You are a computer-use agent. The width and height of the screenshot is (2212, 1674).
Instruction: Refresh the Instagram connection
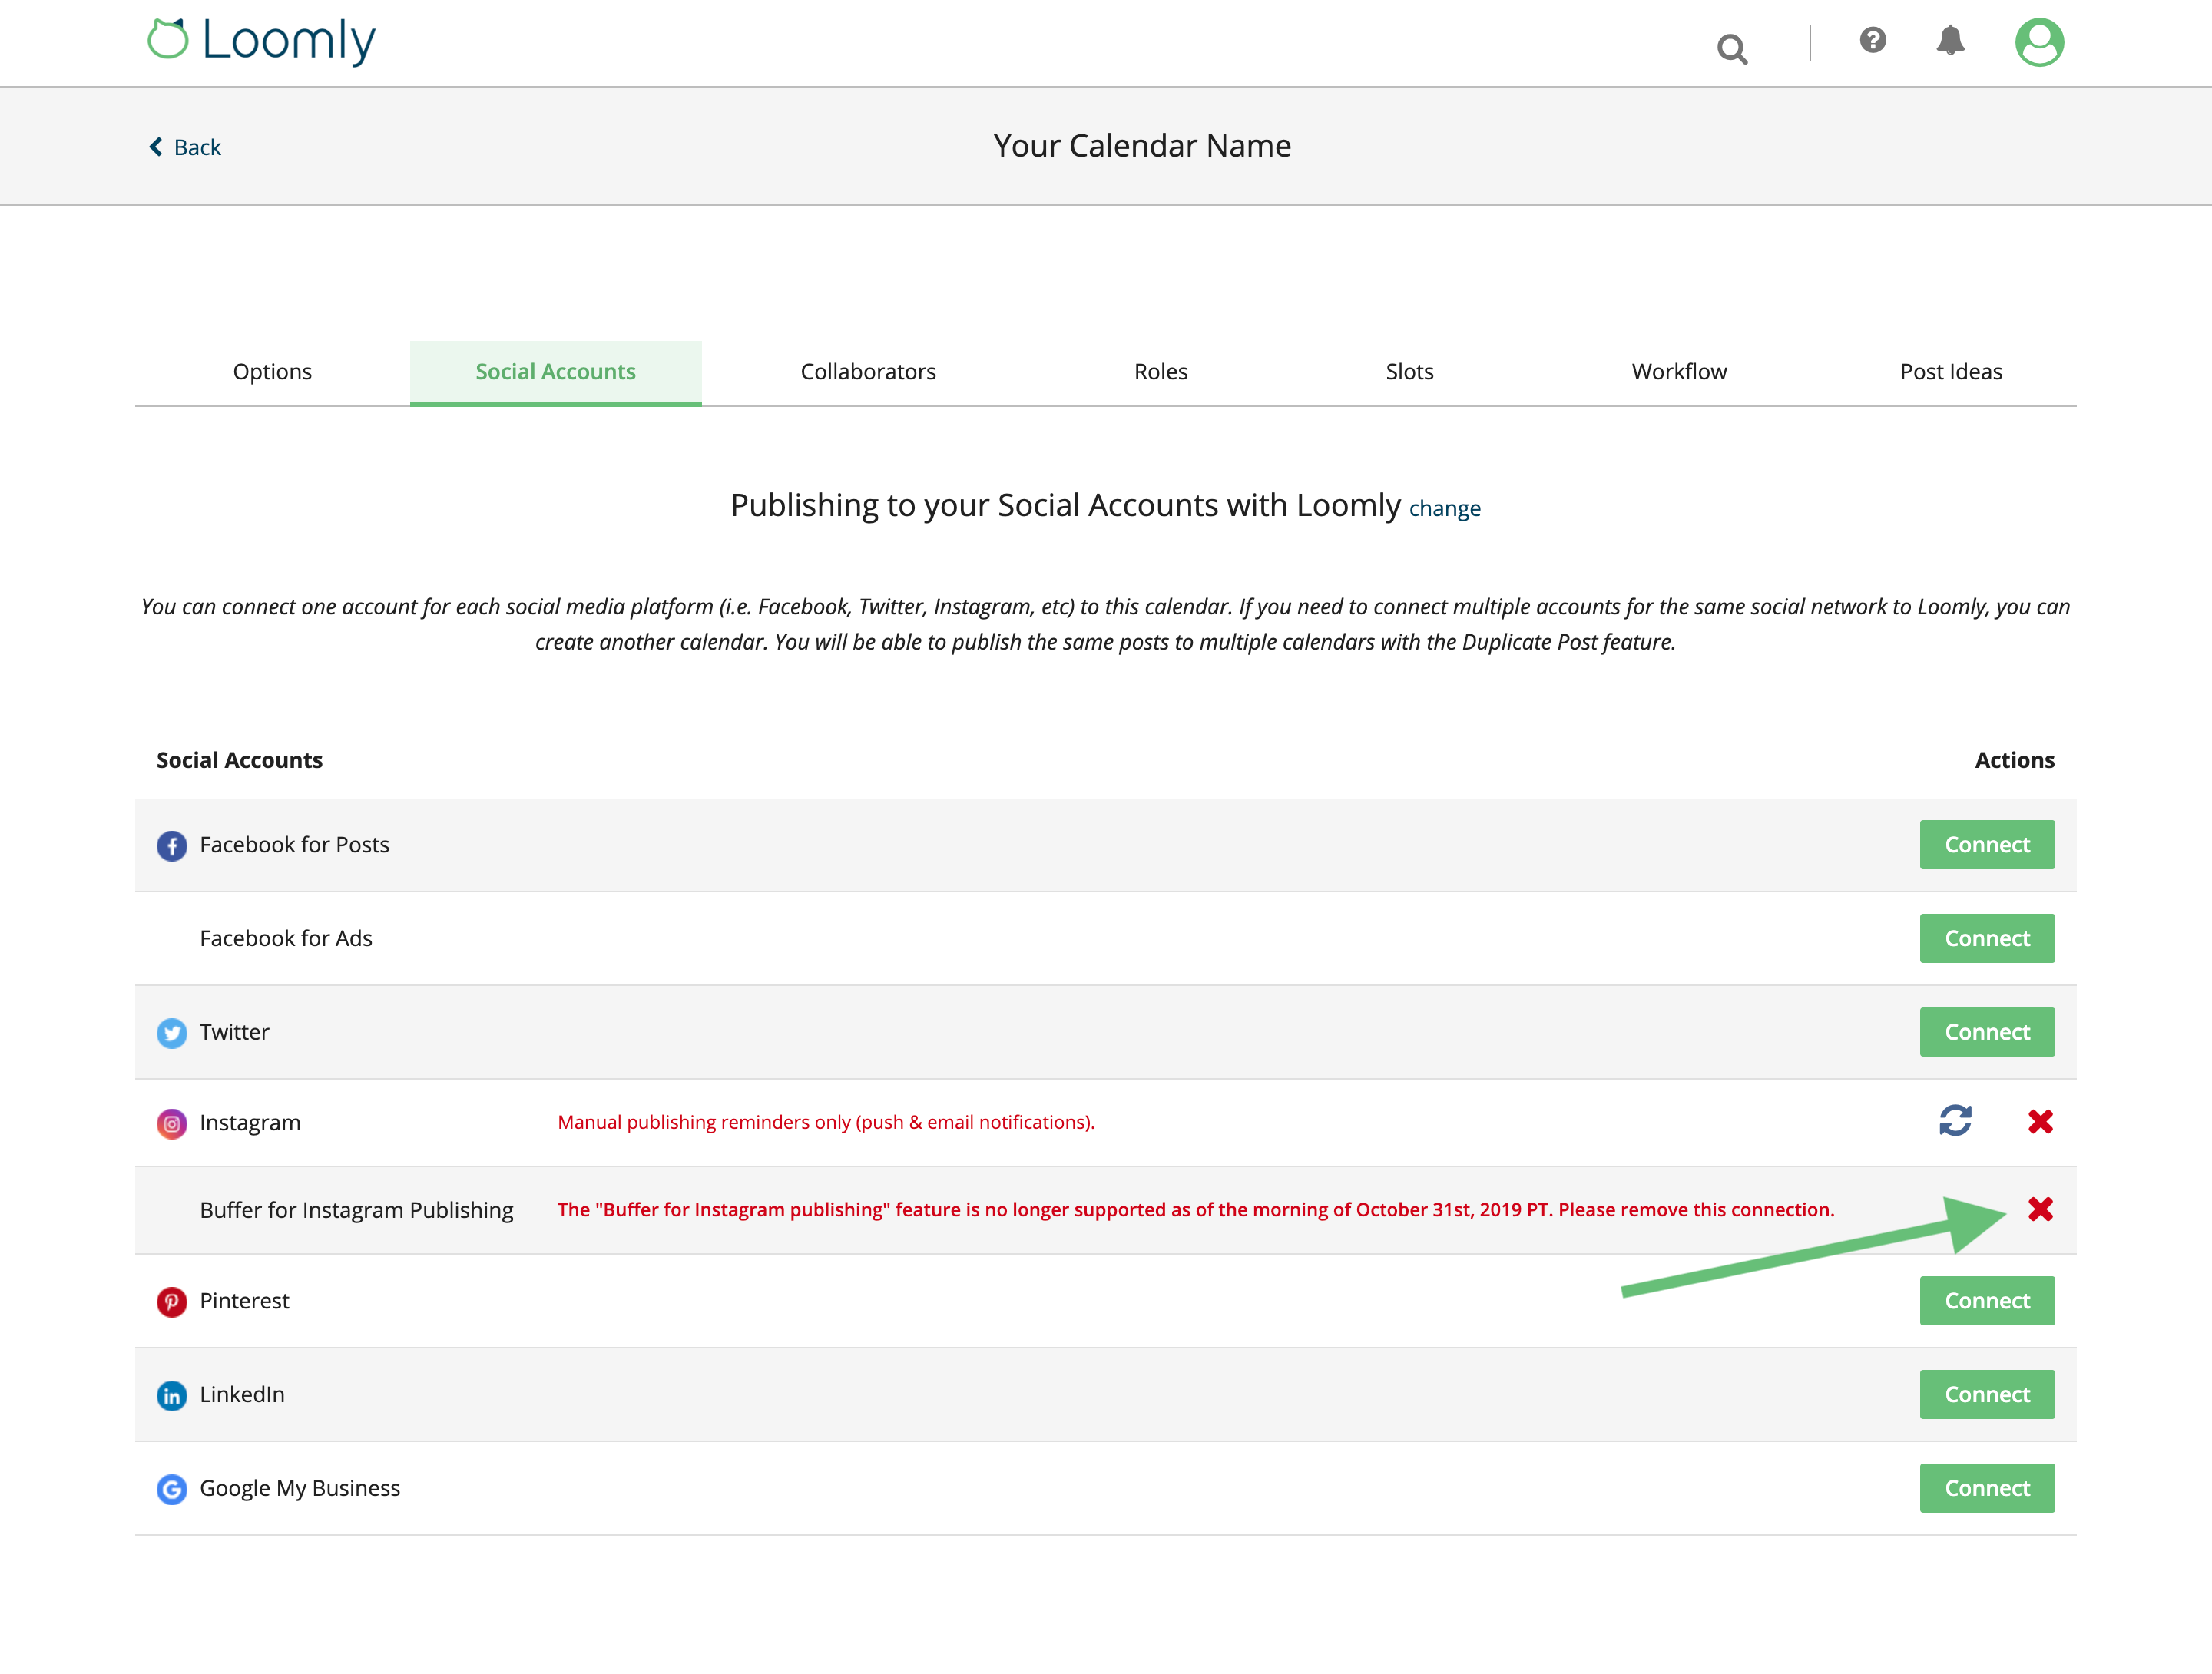coord(1956,1121)
